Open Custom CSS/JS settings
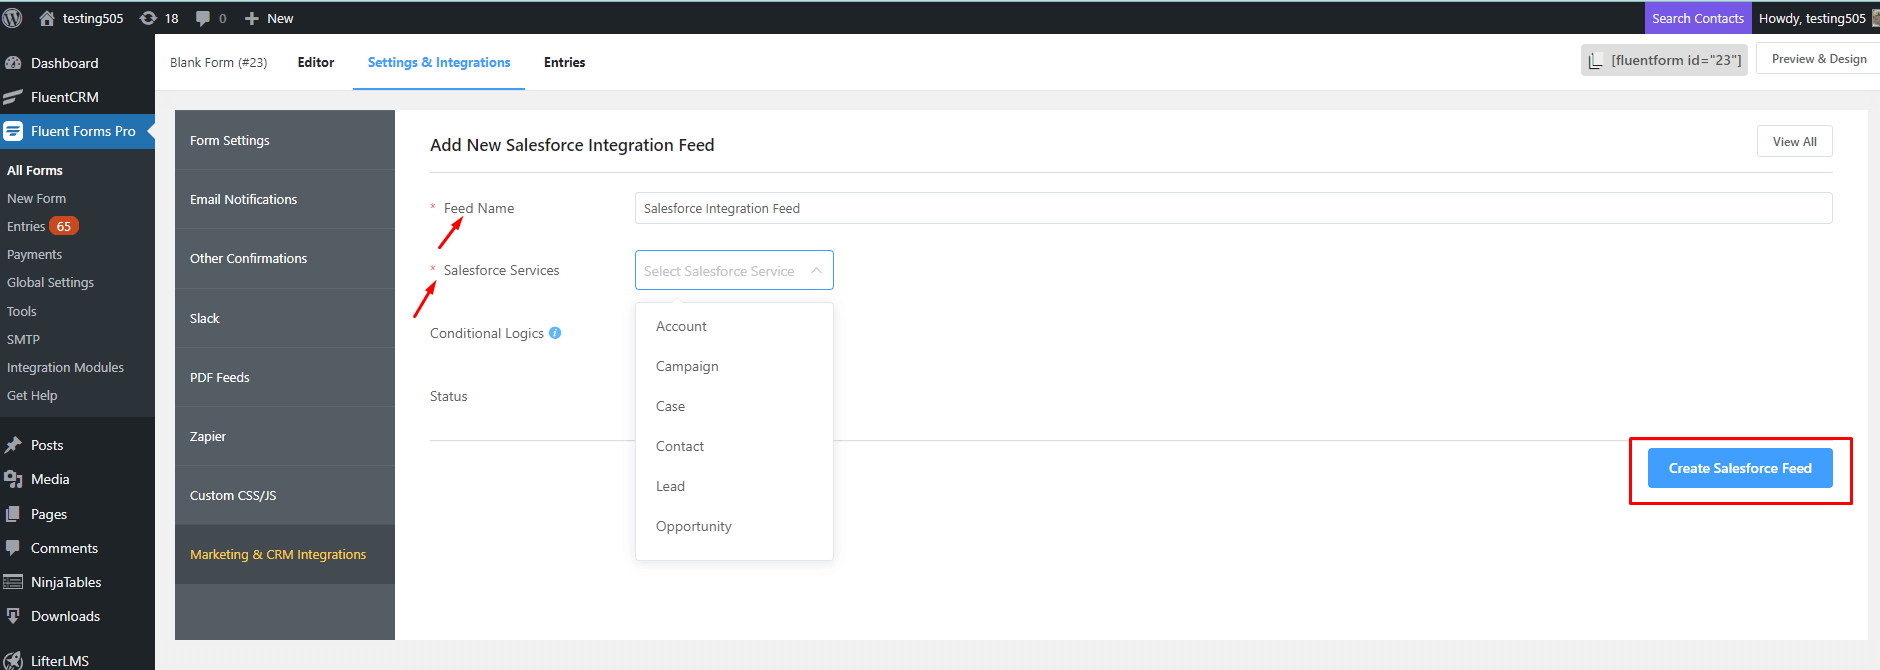Screen dimensions: 1880x670 285,495
